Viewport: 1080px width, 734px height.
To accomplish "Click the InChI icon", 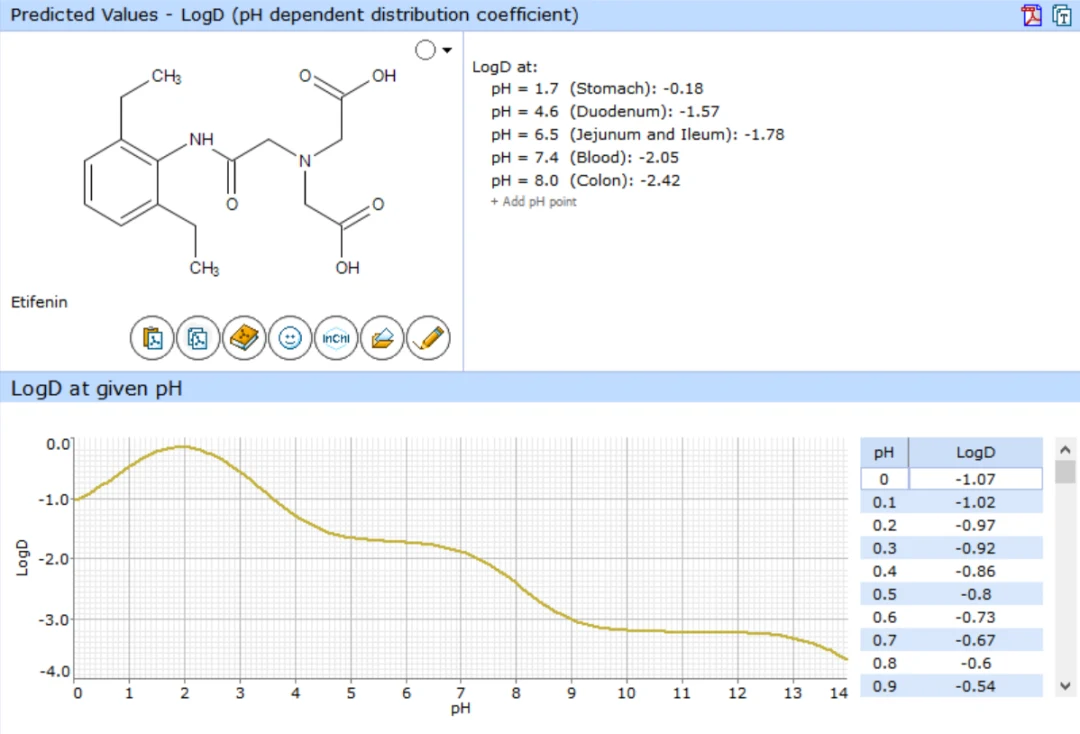I will point(336,338).
